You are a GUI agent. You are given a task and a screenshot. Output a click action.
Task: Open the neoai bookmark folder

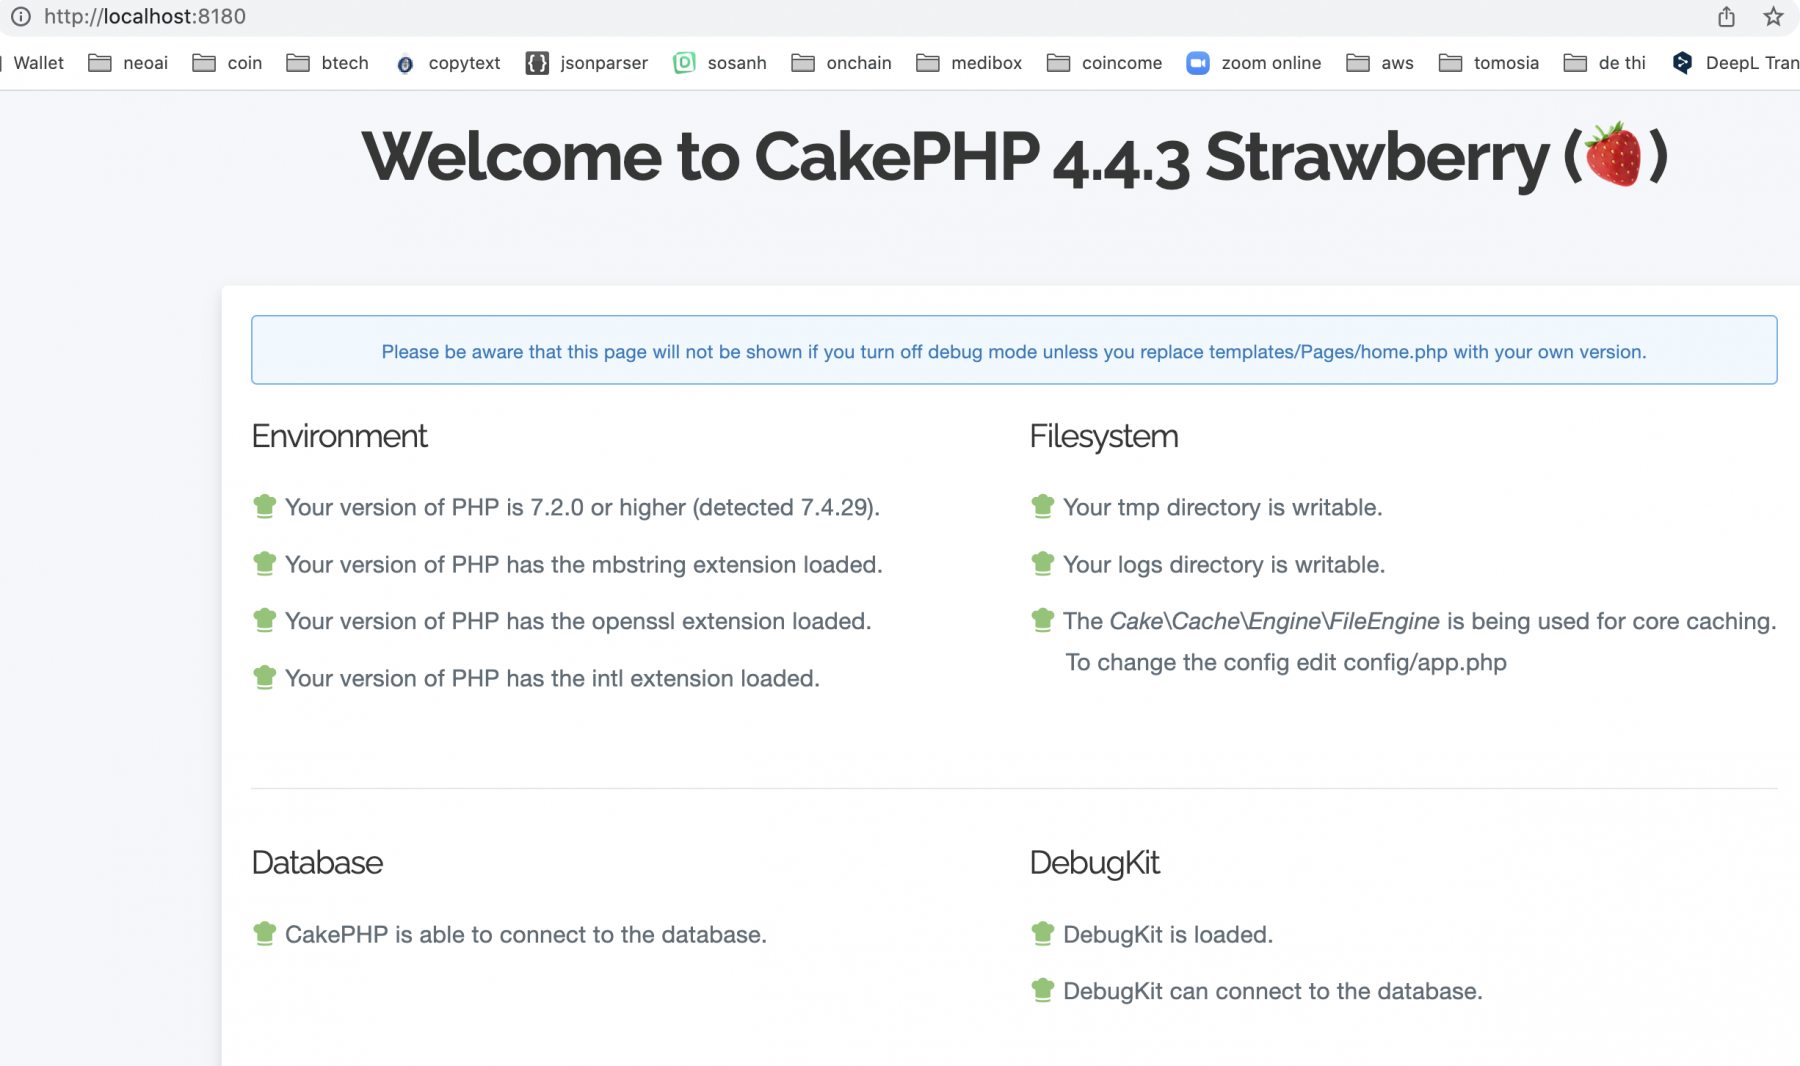128,63
